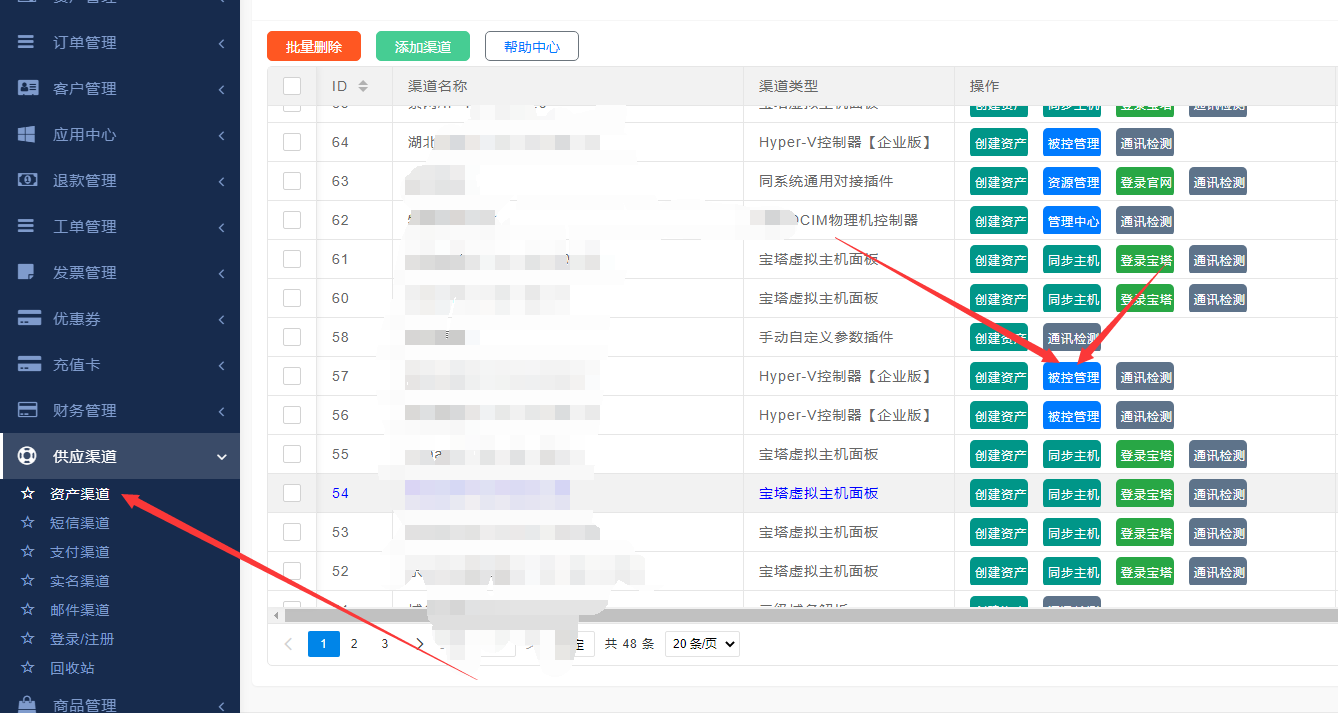Open 实名渠道 submenu item
Screen dimensions: 1338x713
tap(80, 581)
